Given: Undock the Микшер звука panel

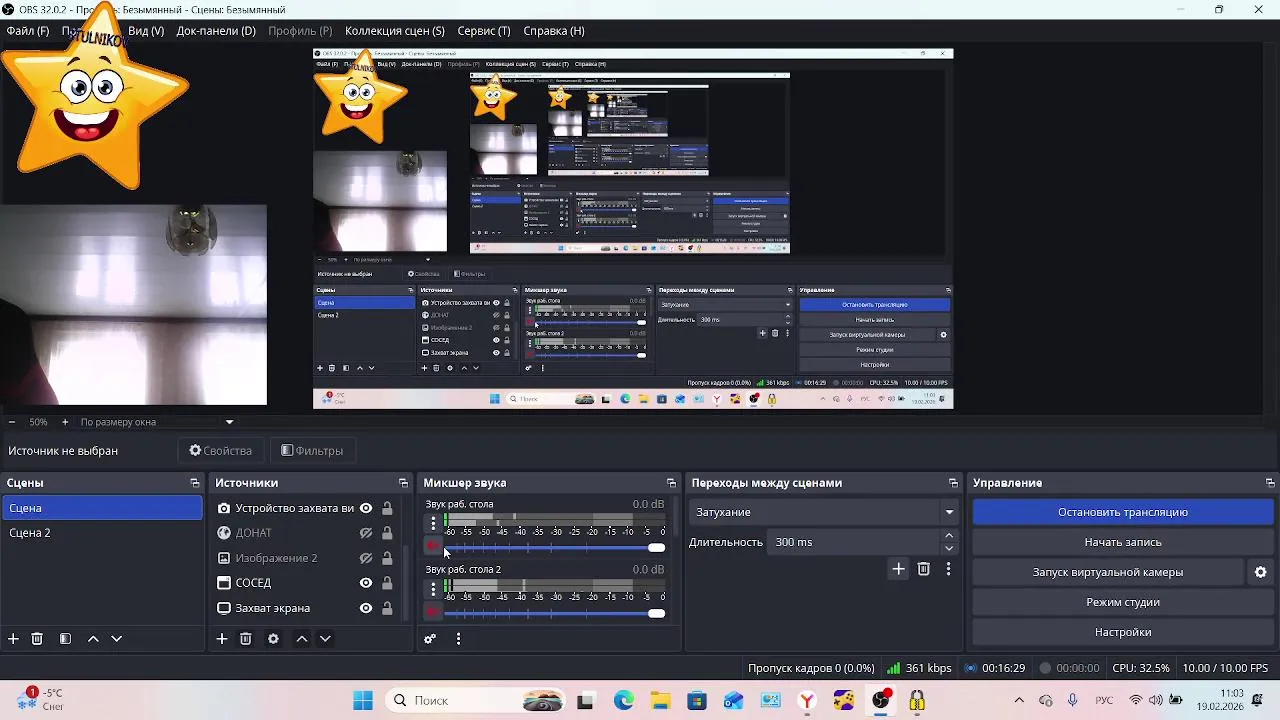Looking at the screenshot, I should [671, 483].
